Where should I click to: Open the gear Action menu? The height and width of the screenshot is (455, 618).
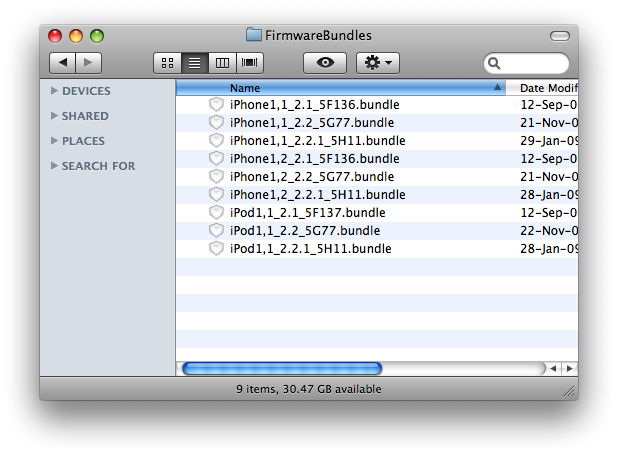coord(378,63)
